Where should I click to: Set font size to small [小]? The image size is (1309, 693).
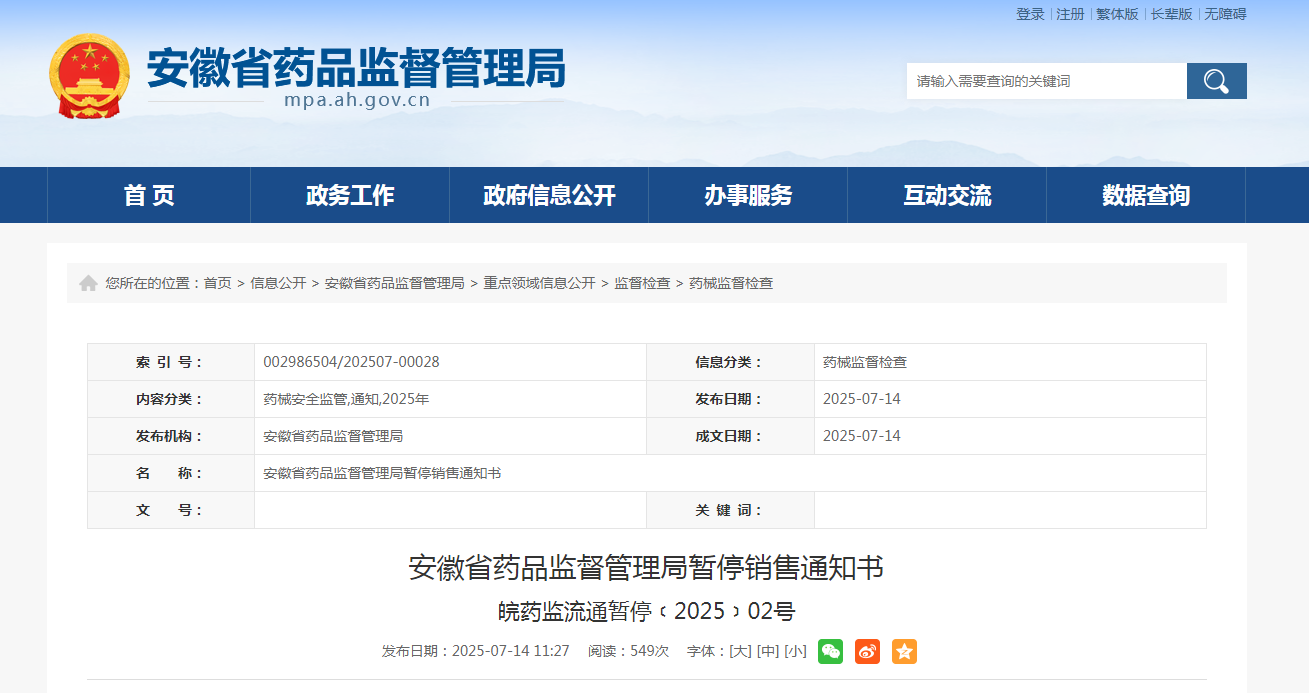click(x=795, y=651)
